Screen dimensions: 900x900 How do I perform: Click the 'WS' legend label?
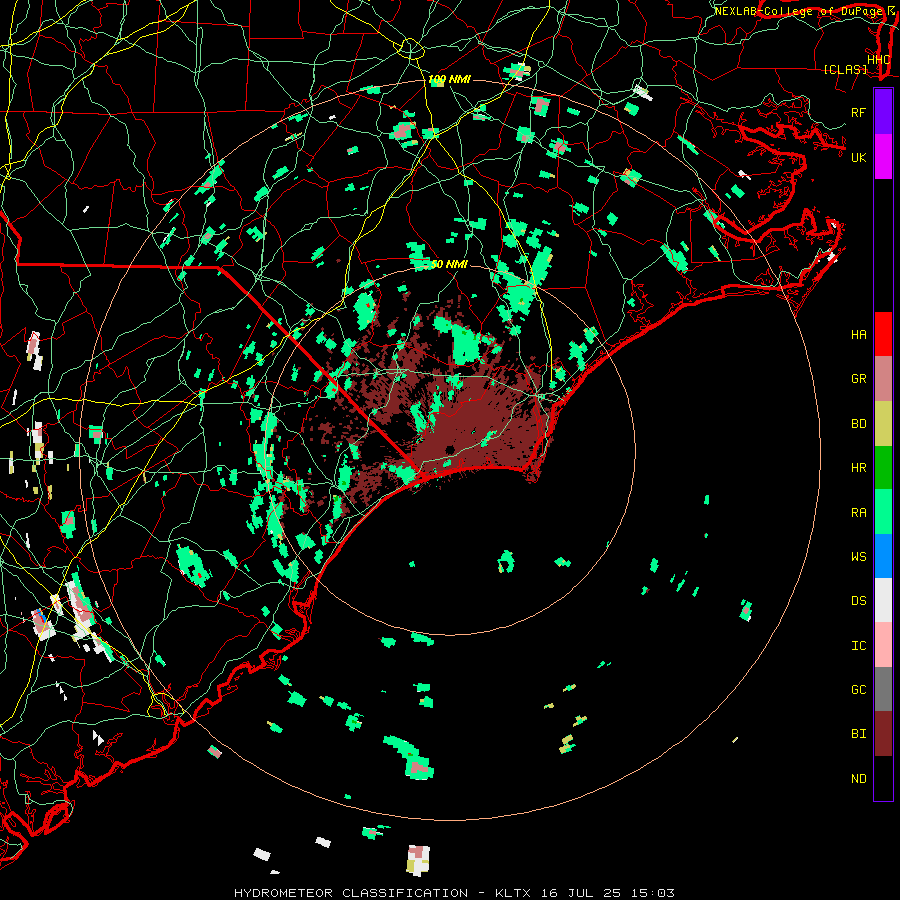858,556
